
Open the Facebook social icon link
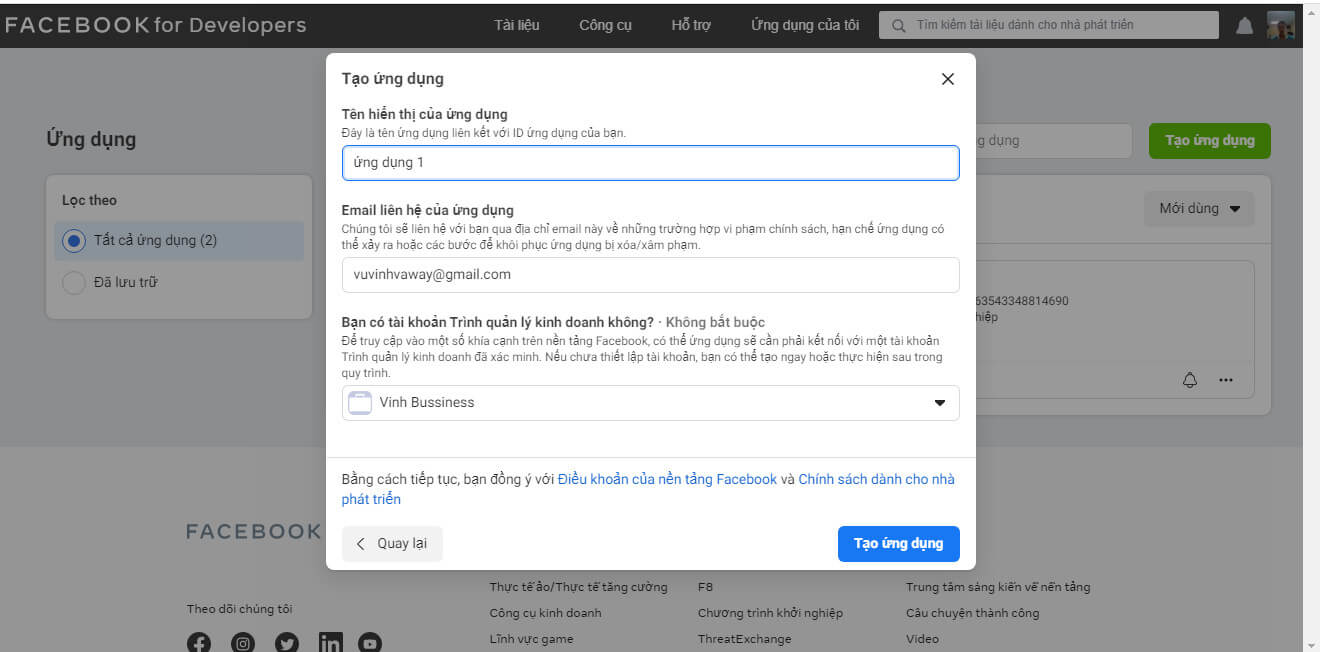tap(199, 643)
